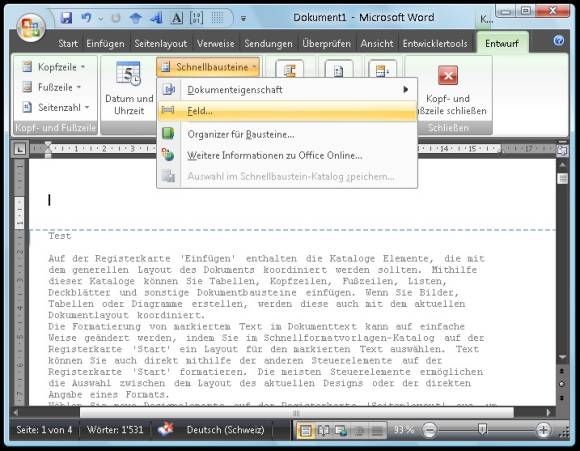Click the horizontal scrollbar right arrow
Image resolution: width=580 pixels, height=451 pixels.
coord(548,412)
